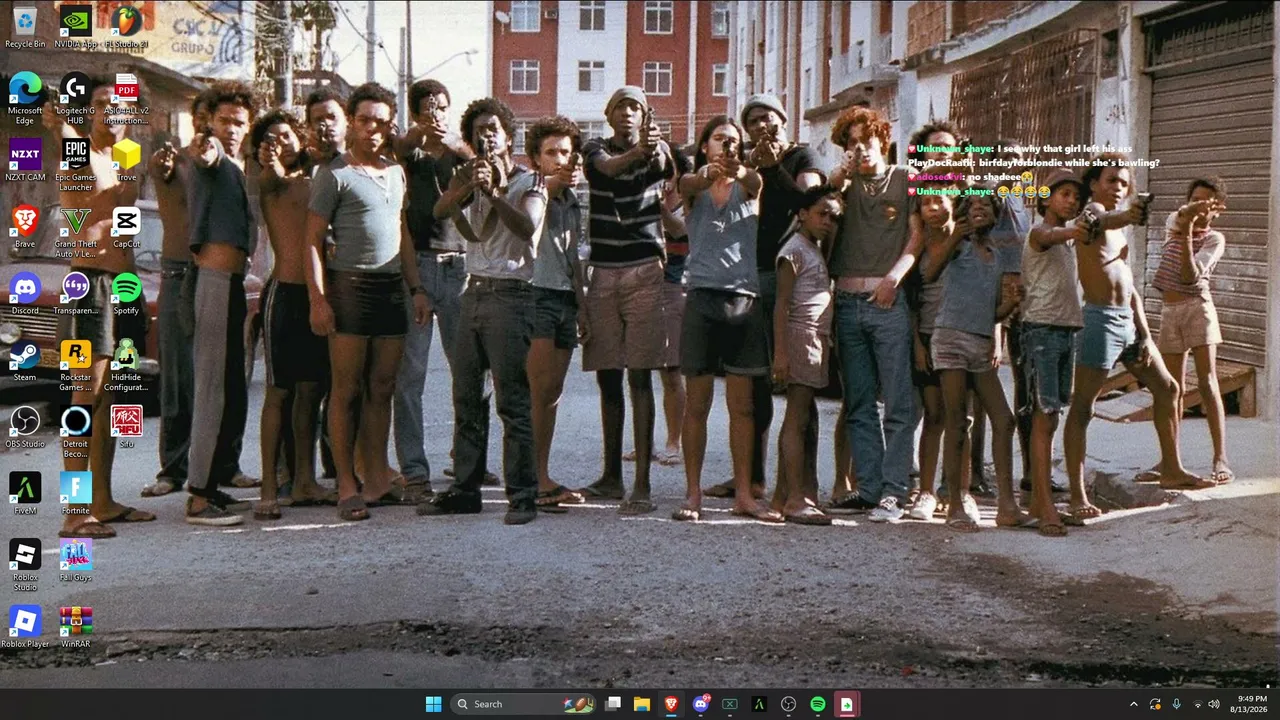The width and height of the screenshot is (1280, 720).
Task: Open FiveM from the taskbar
Action: click(x=759, y=704)
